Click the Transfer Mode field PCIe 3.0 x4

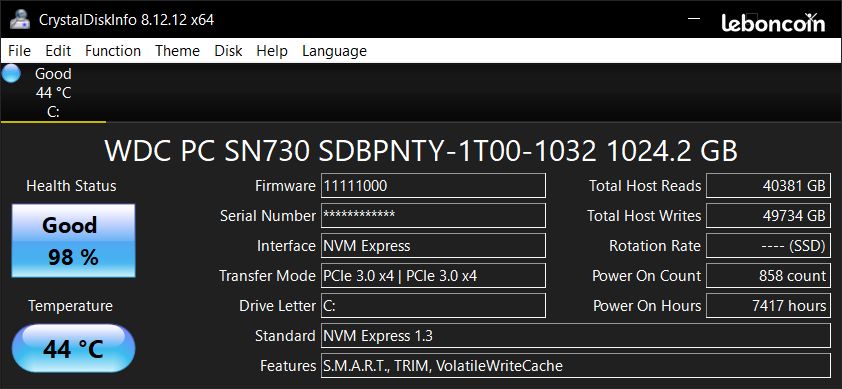(x=433, y=276)
